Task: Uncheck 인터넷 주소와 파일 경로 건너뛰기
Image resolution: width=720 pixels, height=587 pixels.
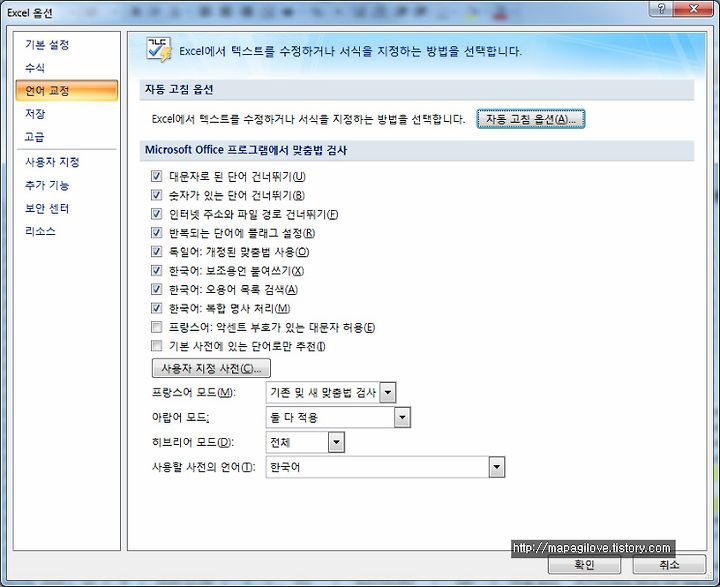Action: click(157, 214)
